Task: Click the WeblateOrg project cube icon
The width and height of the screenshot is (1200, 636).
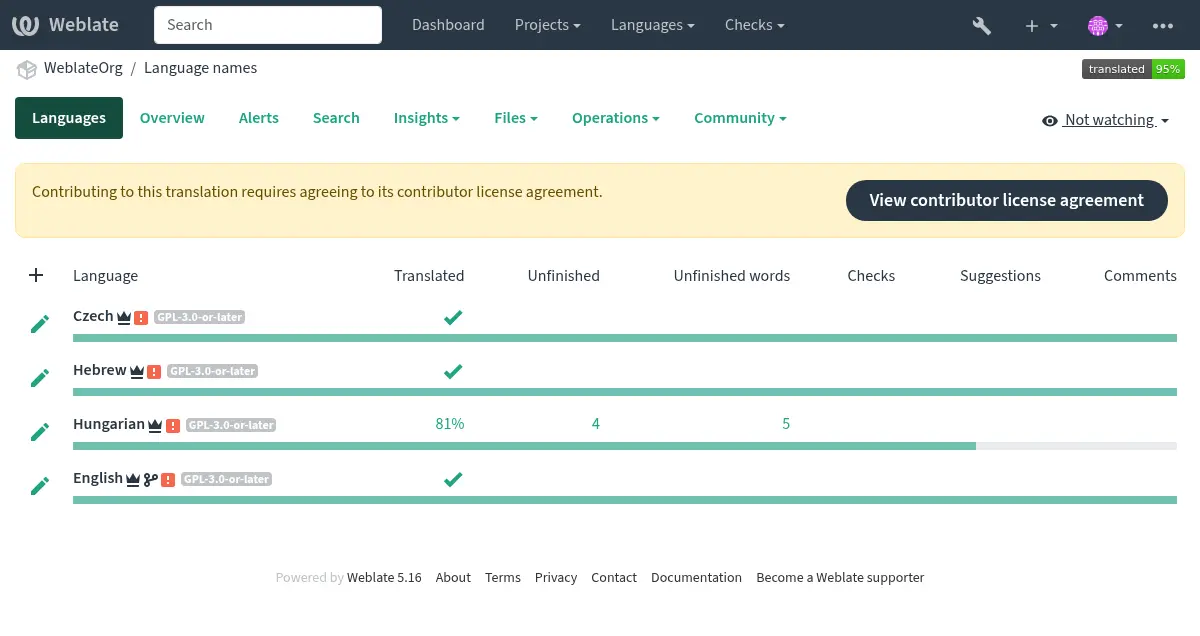Action: (27, 68)
